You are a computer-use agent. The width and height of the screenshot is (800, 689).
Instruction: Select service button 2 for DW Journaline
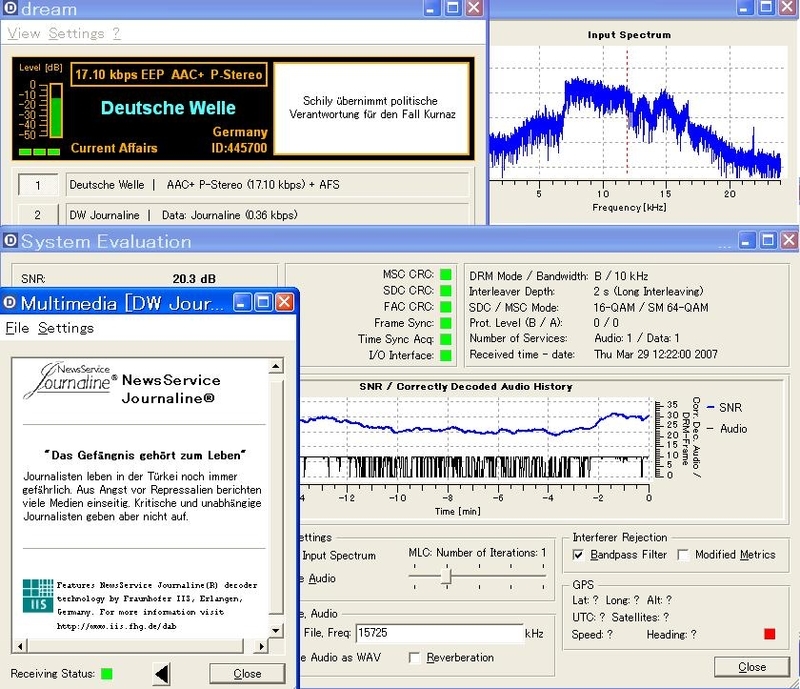38,215
